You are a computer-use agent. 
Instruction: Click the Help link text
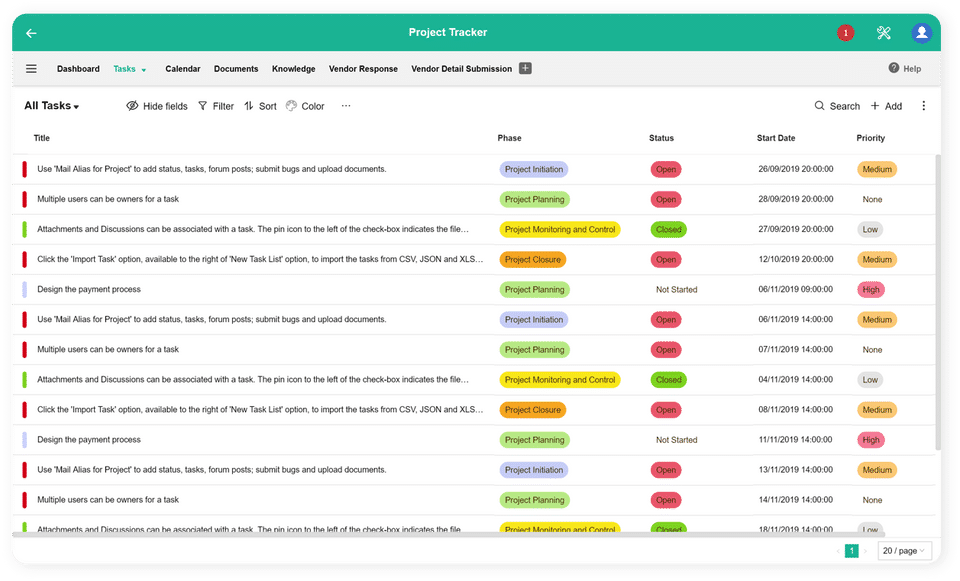[x=912, y=69]
